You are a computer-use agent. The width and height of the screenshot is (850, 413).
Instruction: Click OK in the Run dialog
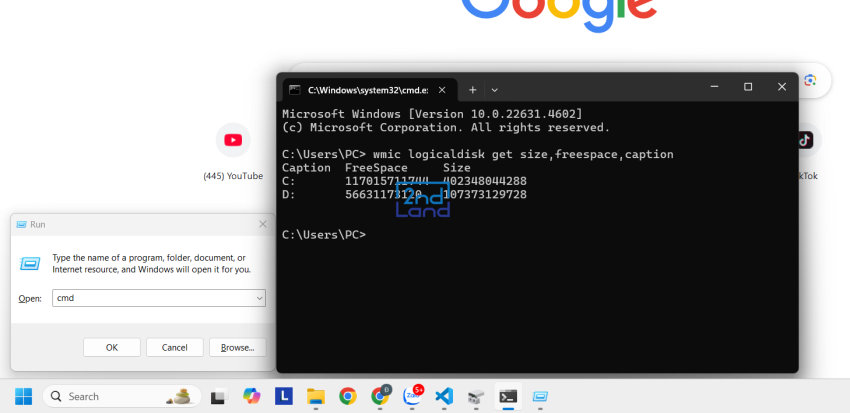click(112, 347)
